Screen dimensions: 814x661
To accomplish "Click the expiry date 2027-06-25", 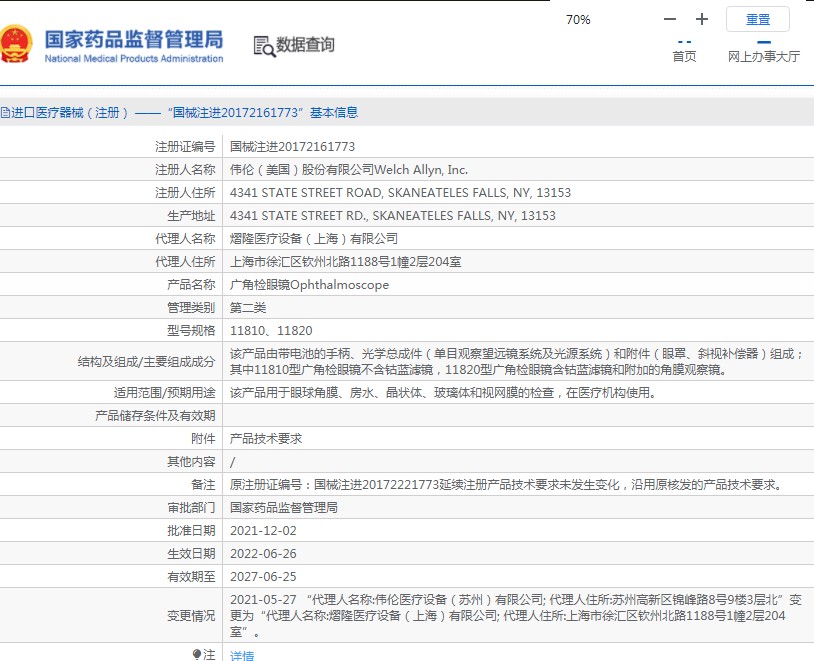I will tap(263, 576).
